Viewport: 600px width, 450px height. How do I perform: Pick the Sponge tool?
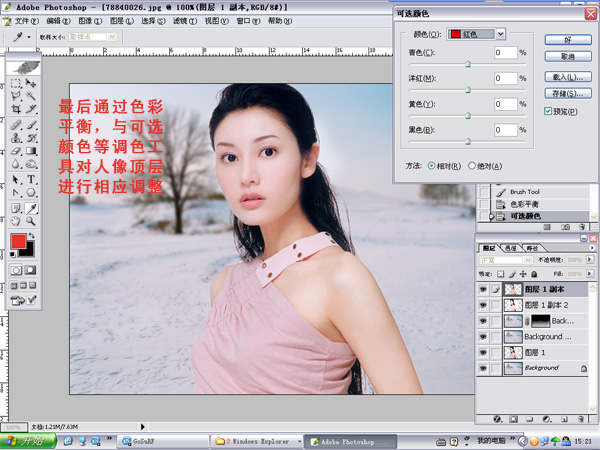tap(31, 164)
